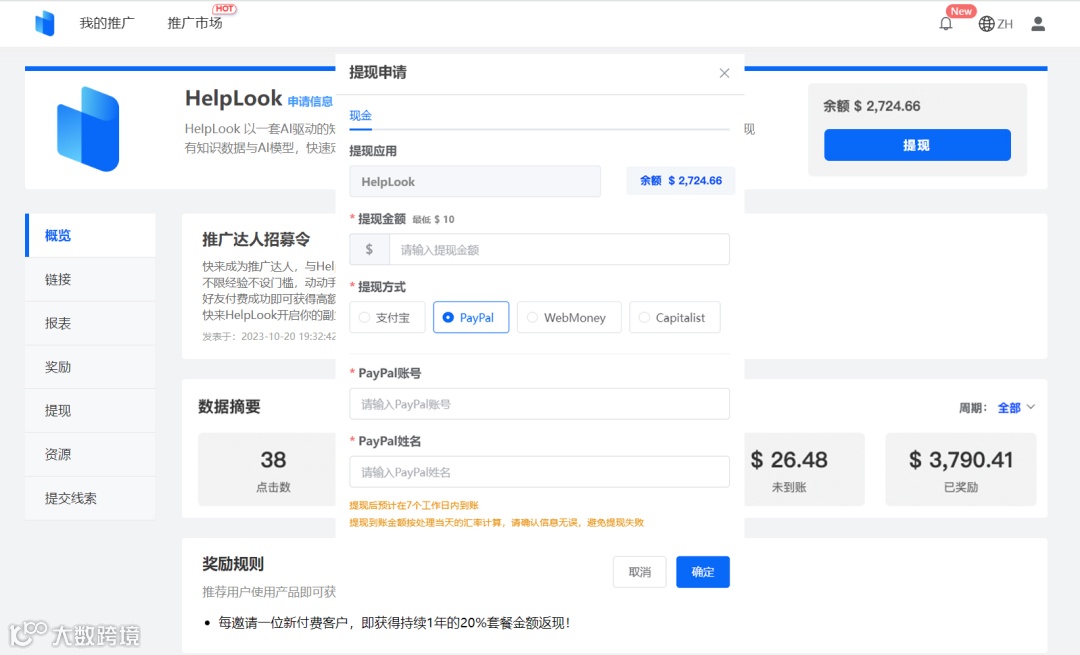Open the 提现应用 HelpLook selector

[475, 181]
